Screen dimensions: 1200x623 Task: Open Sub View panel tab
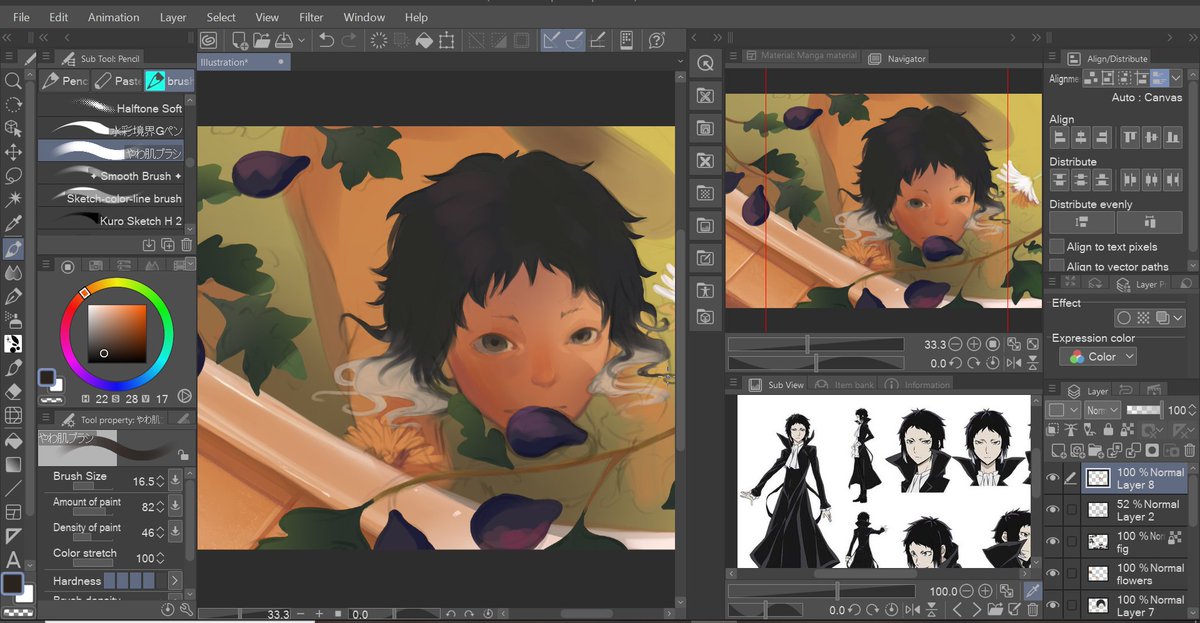point(775,384)
